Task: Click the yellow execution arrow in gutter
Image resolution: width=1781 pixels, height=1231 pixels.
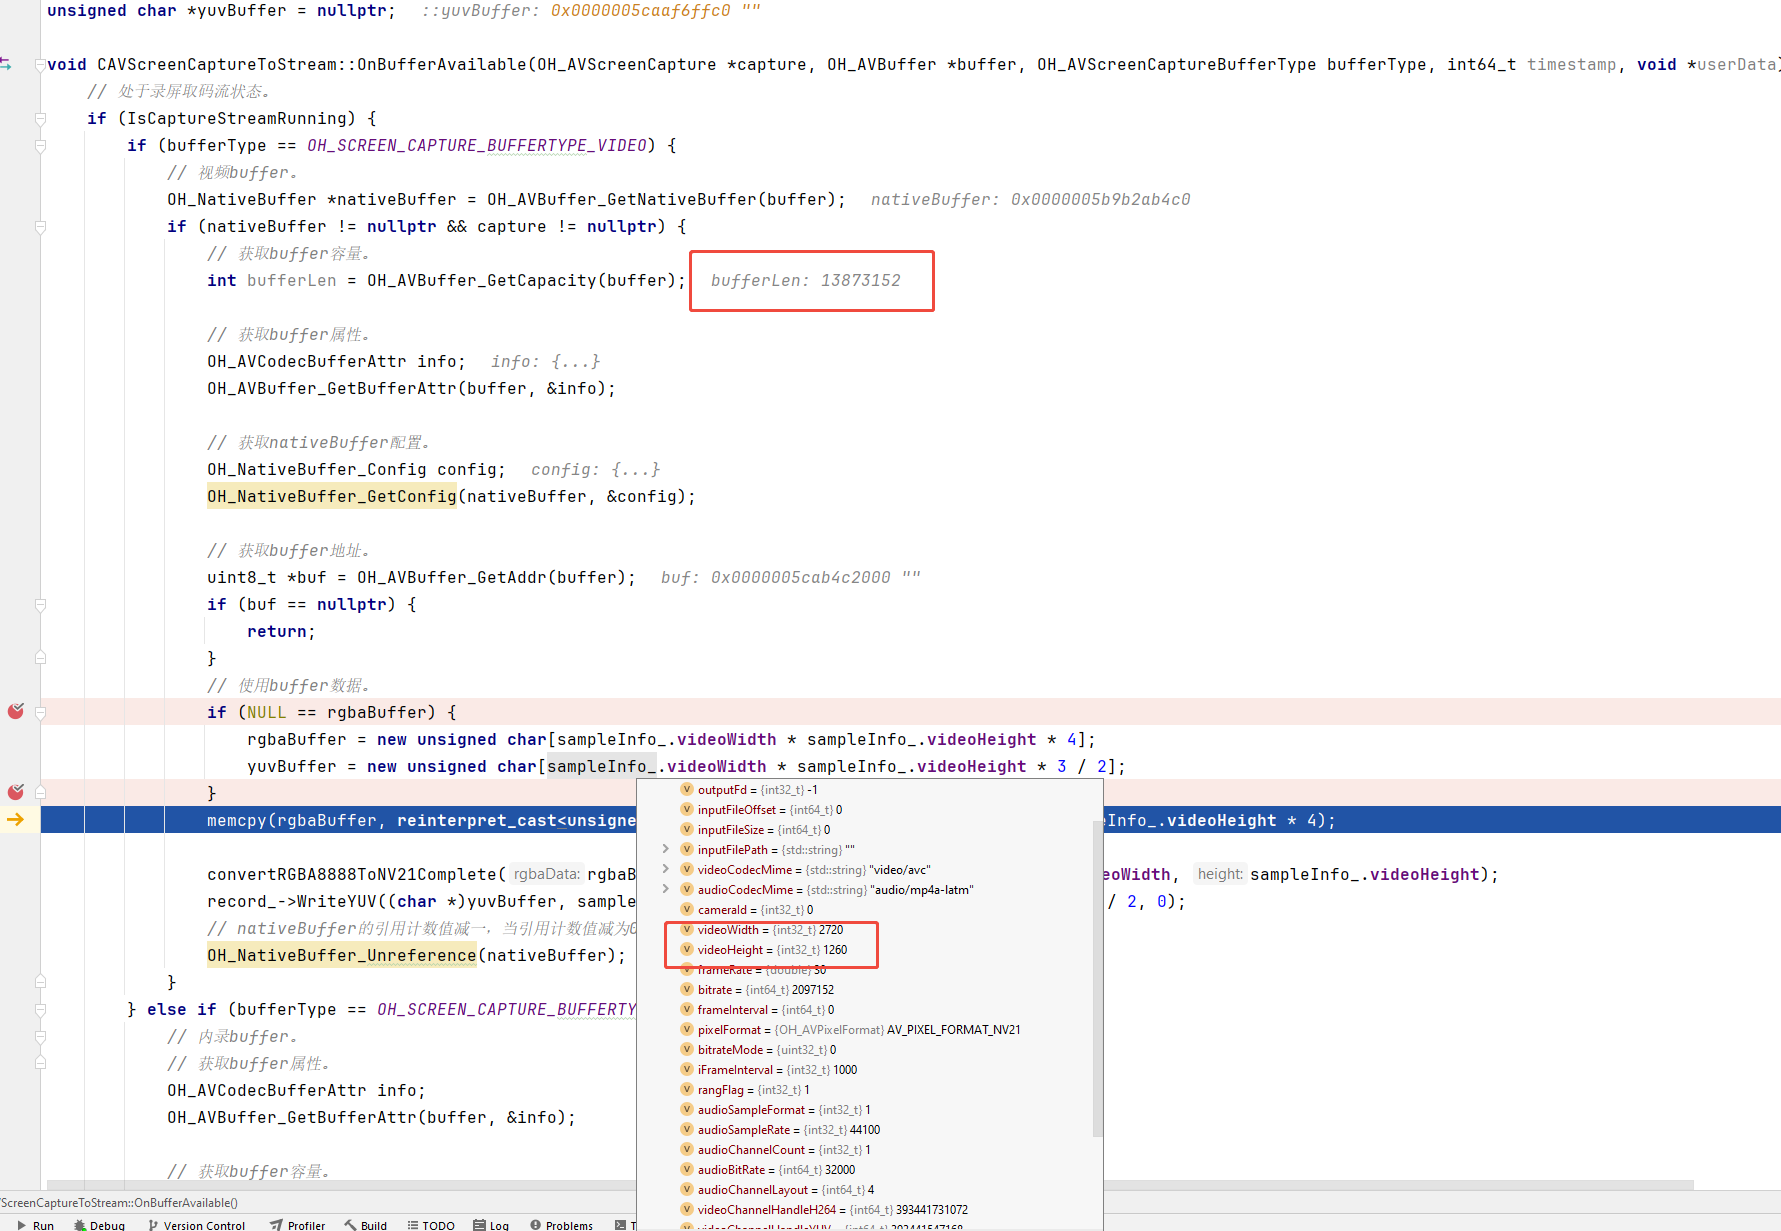Action: [16, 820]
